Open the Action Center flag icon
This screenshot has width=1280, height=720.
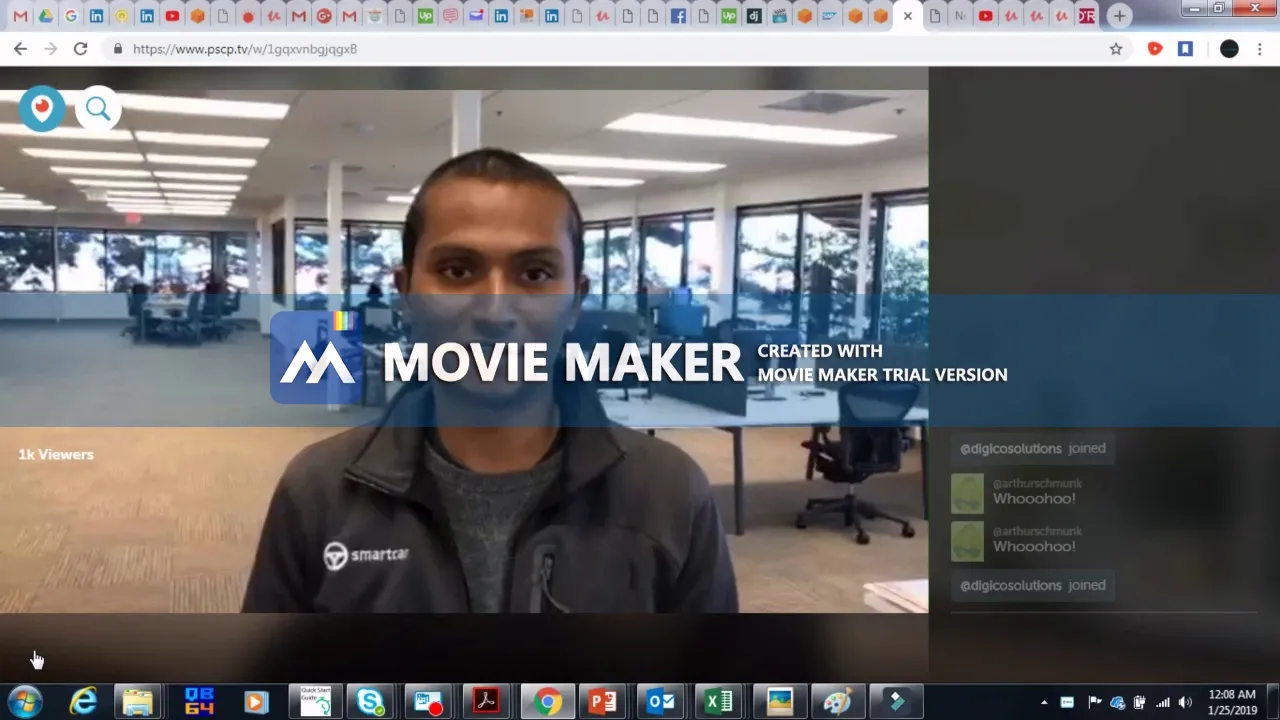(1094, 702)
